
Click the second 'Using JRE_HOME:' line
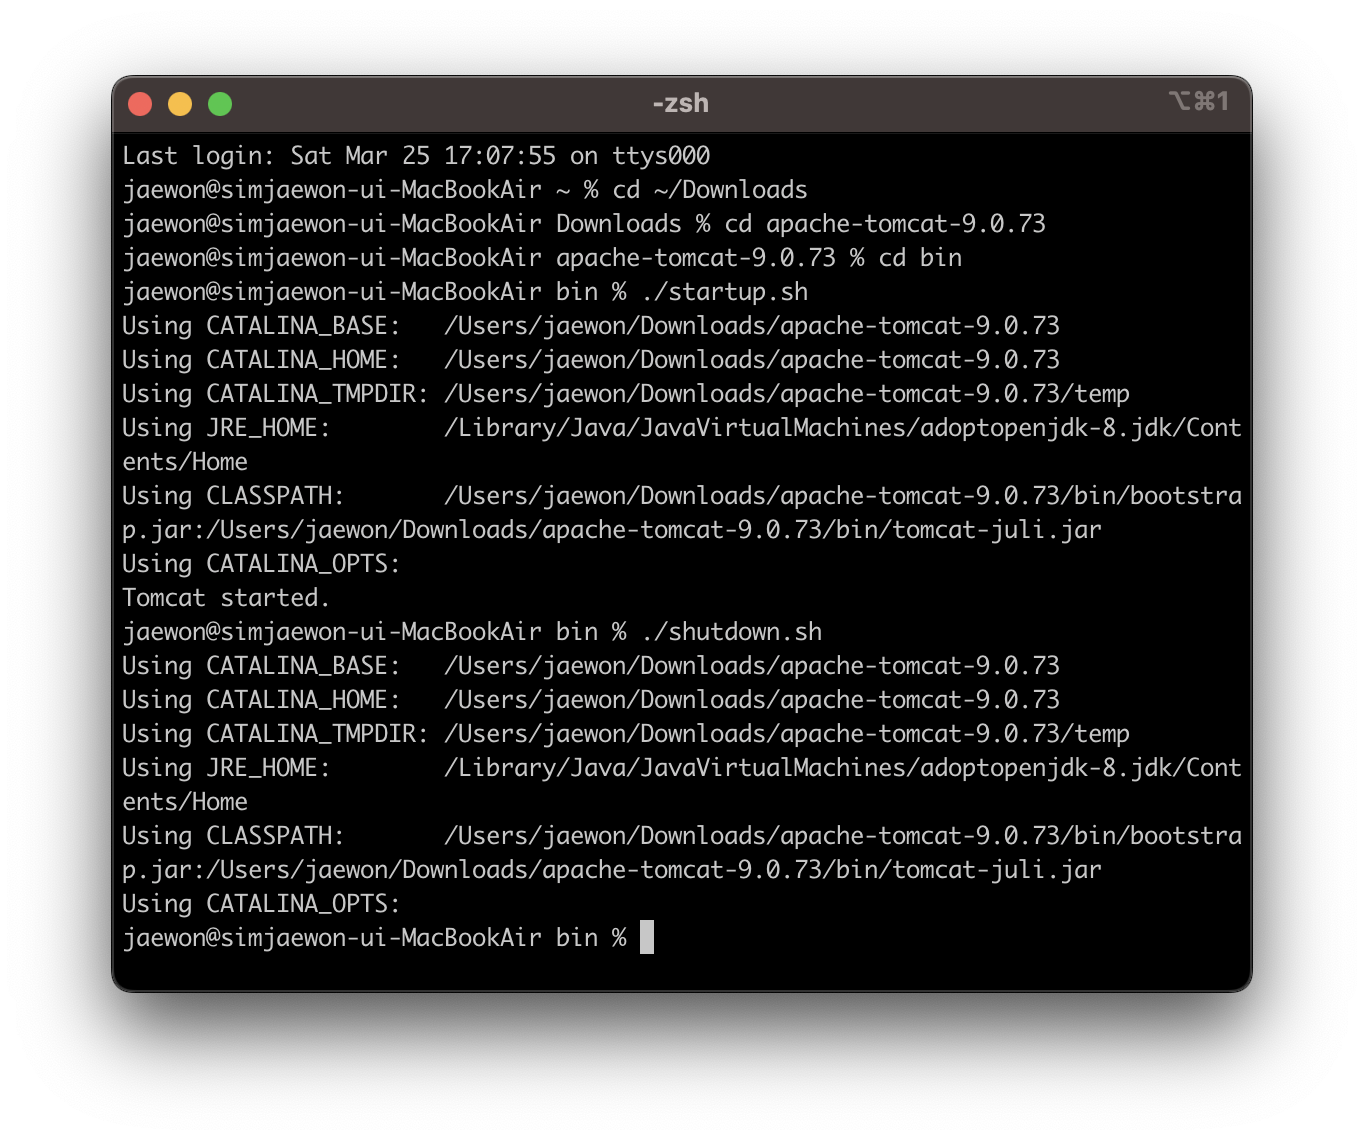682,768
